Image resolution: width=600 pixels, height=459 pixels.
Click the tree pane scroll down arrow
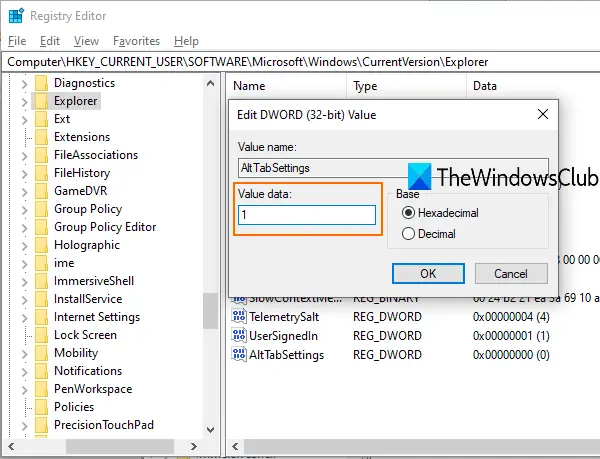click(x=210, y=430)
